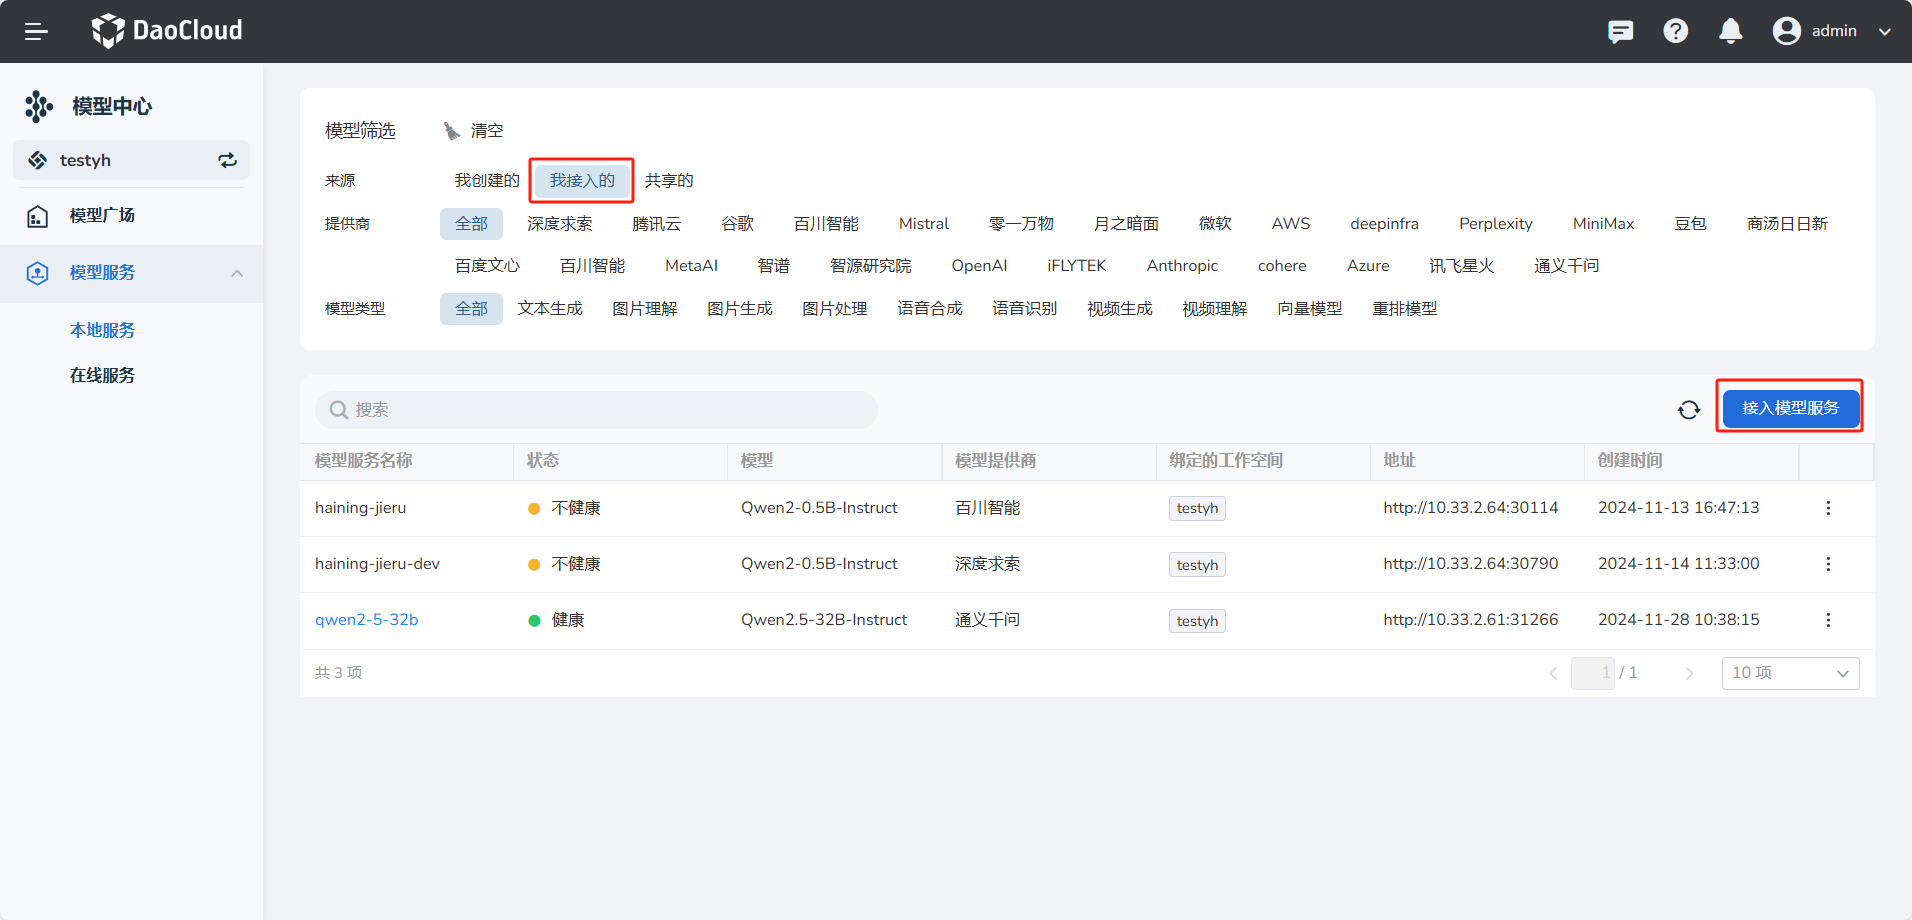Filter model type by 图片理解
Screen dimensions: 1912x920
pyautogui.click(x=645, y=309)
